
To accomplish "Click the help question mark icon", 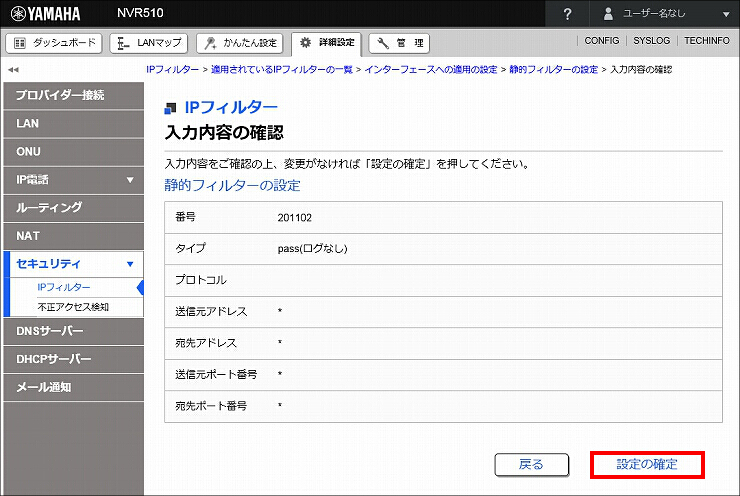I will tap(567, 14).
